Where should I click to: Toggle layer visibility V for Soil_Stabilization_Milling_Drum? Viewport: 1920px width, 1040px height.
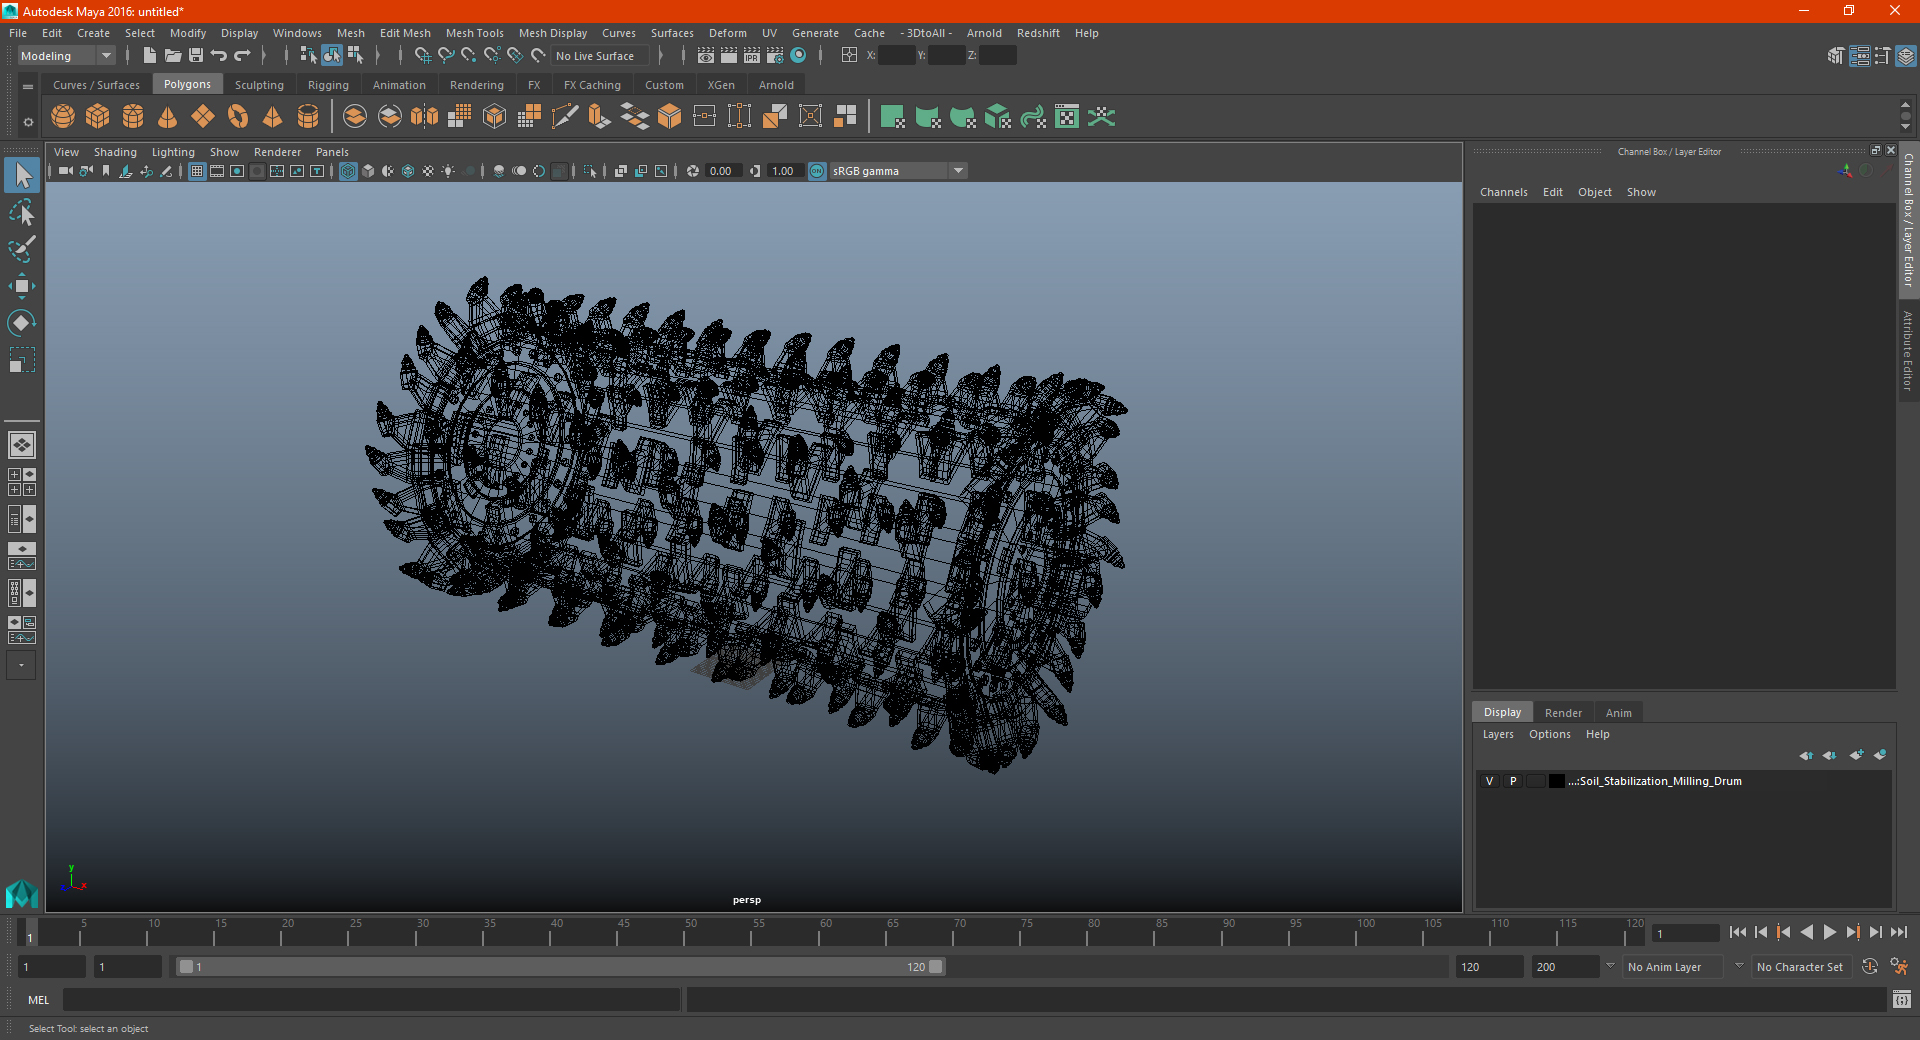[1489, 781]
